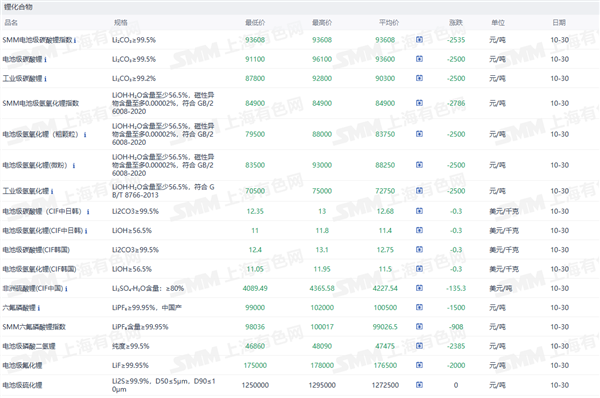Click info icon beside SMM电池级碳酸锂指数

[x=75, y=40]
